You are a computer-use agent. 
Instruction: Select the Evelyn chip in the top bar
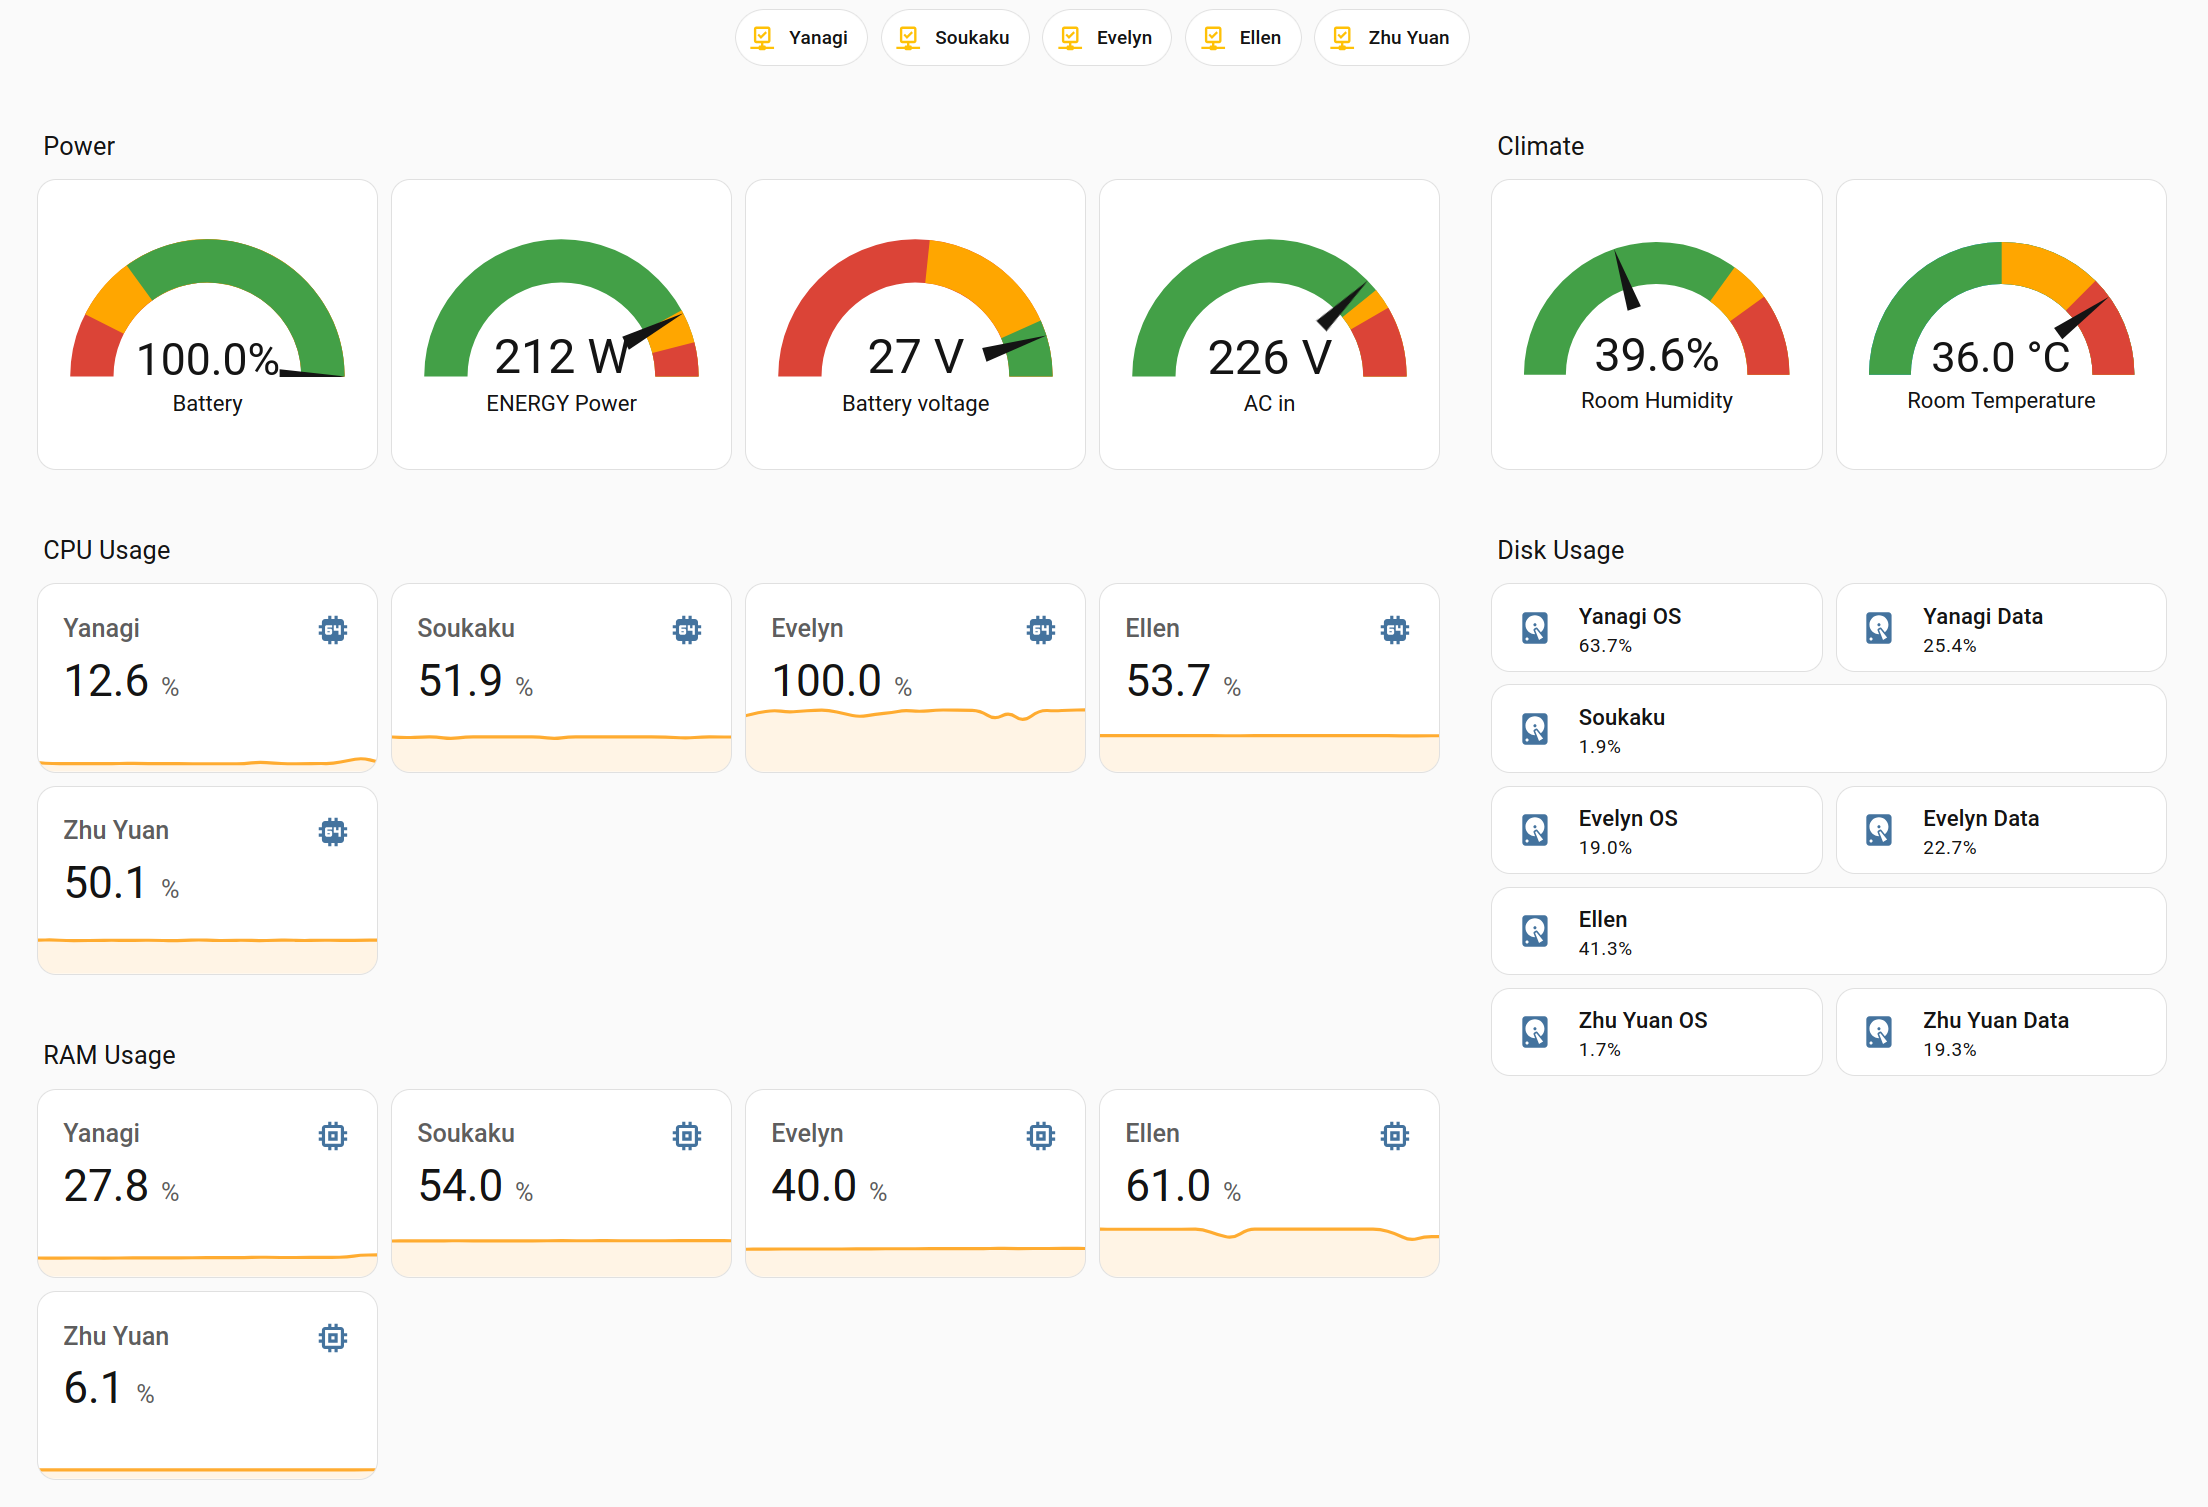(x=1106, y=37)
